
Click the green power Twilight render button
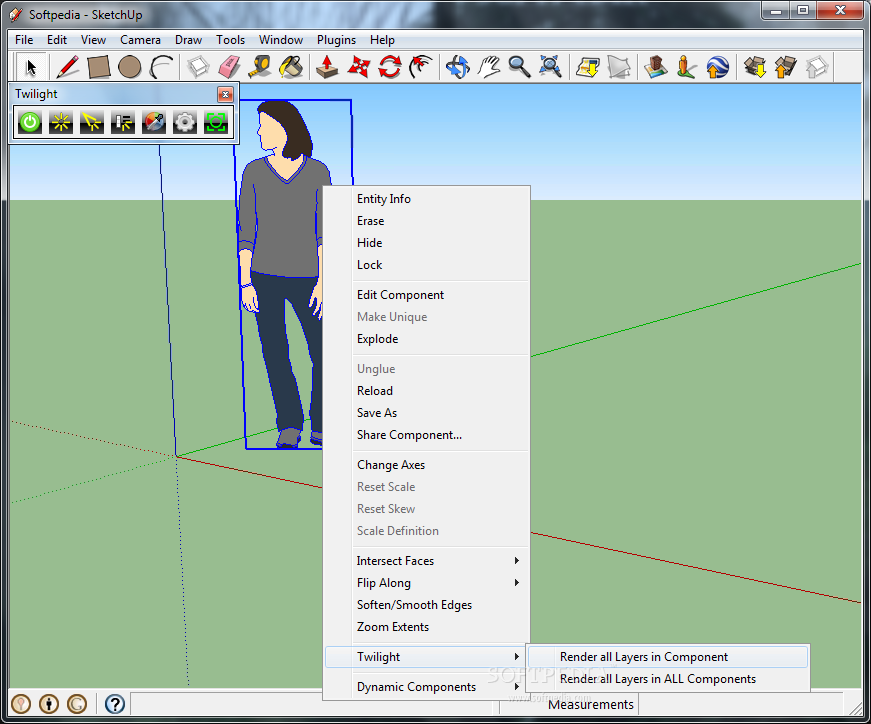[x=29, y=122]
